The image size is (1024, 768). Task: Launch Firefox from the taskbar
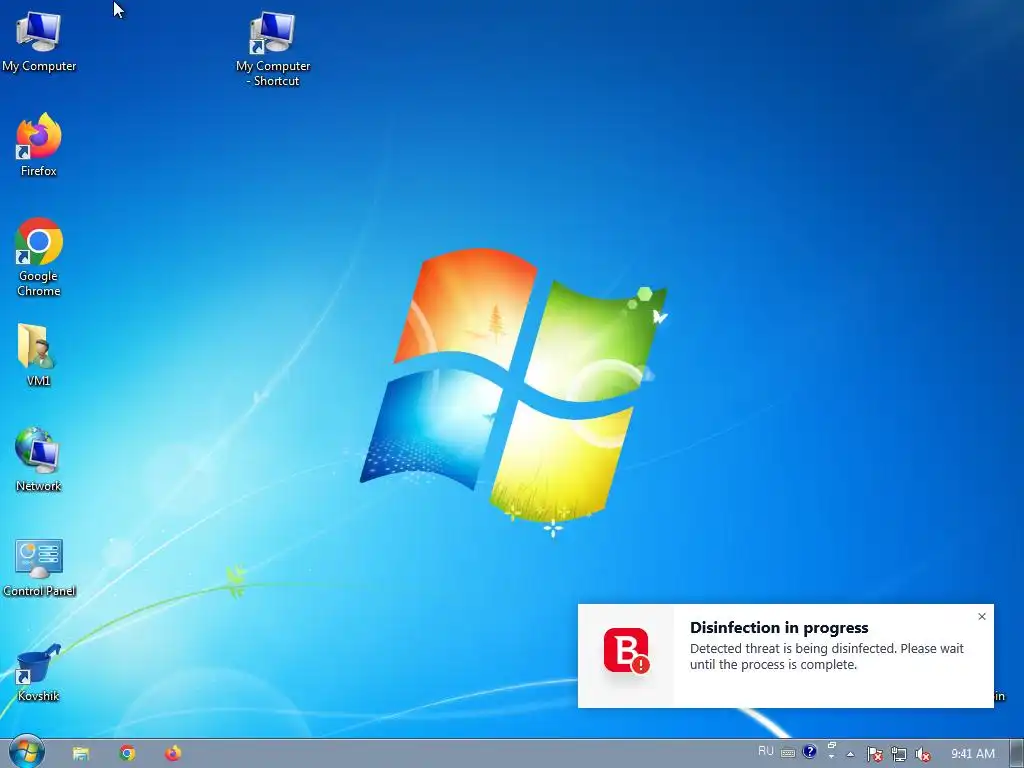tap(173, 754)
